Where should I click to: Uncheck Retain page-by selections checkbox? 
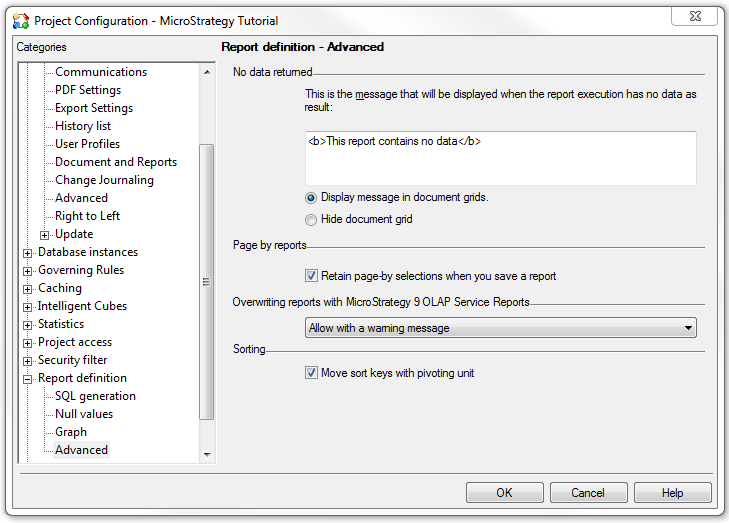pos(311,276)
